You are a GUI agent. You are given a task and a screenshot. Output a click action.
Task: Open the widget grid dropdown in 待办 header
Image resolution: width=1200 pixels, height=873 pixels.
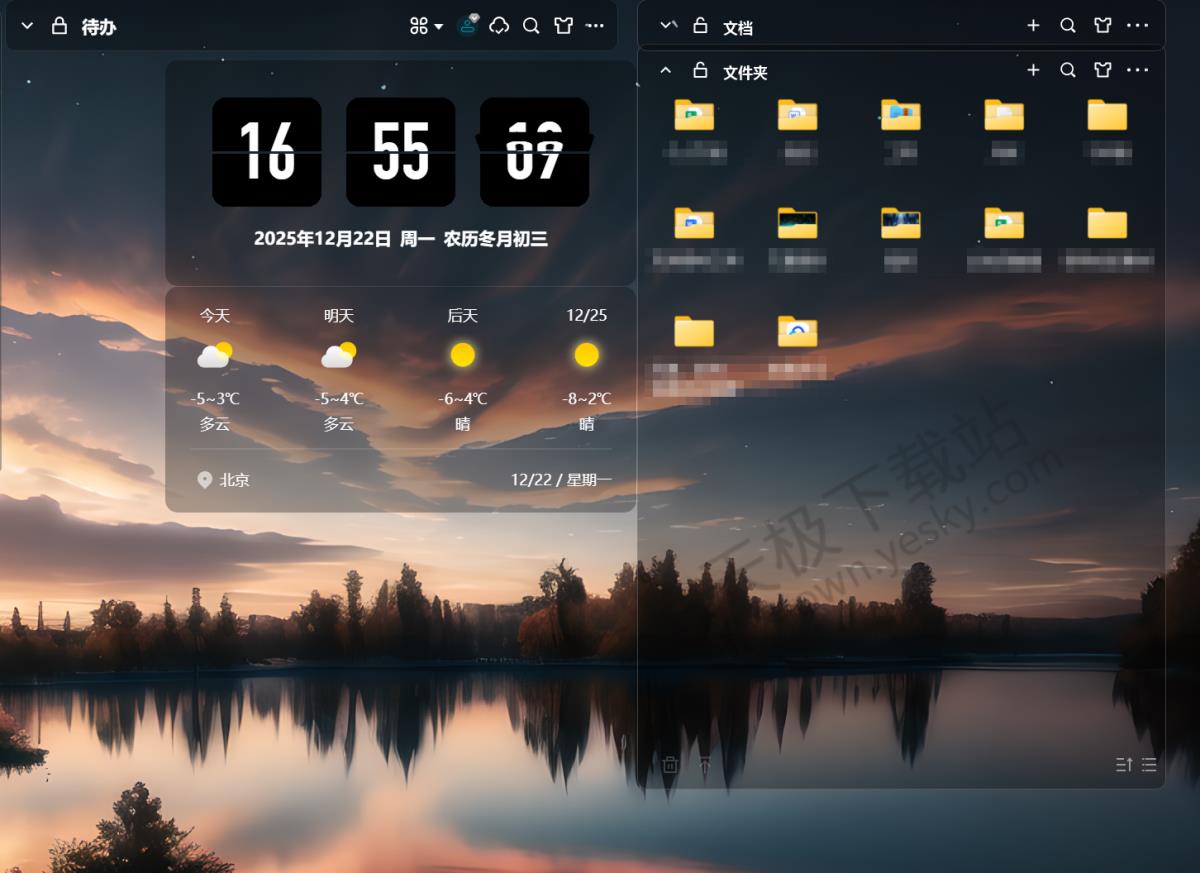pos(426,26)
